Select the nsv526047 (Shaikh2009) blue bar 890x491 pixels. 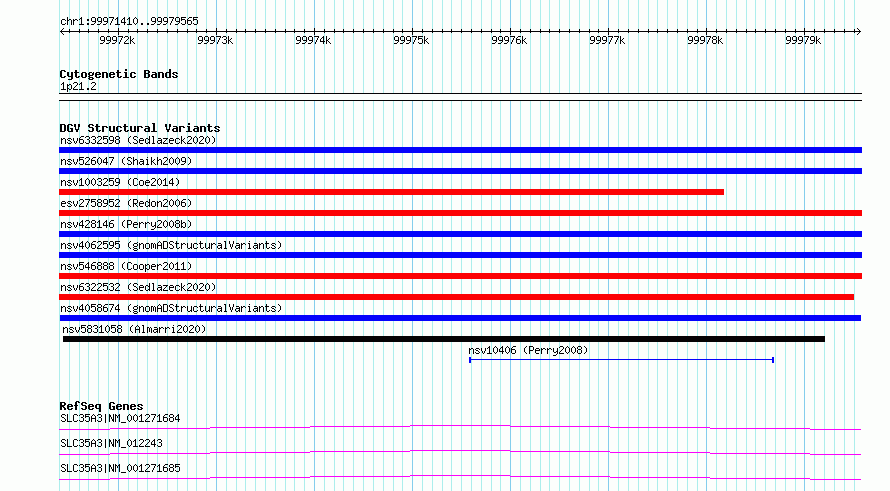point(460,171)
